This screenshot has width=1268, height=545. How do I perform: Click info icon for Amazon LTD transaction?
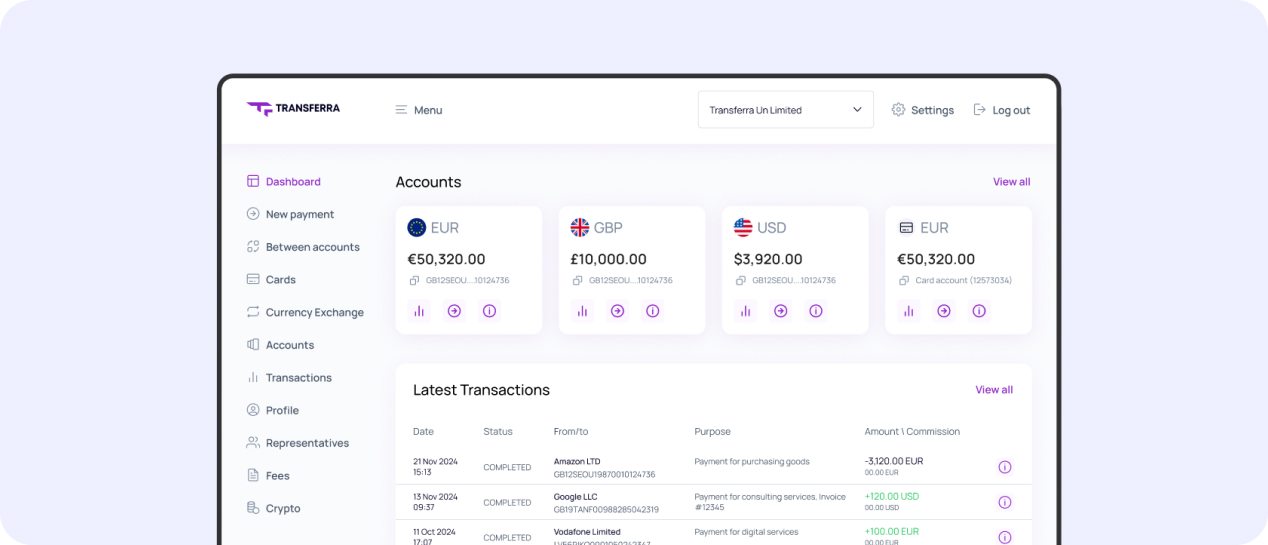pyautogui.click(x=1005, y=467)
